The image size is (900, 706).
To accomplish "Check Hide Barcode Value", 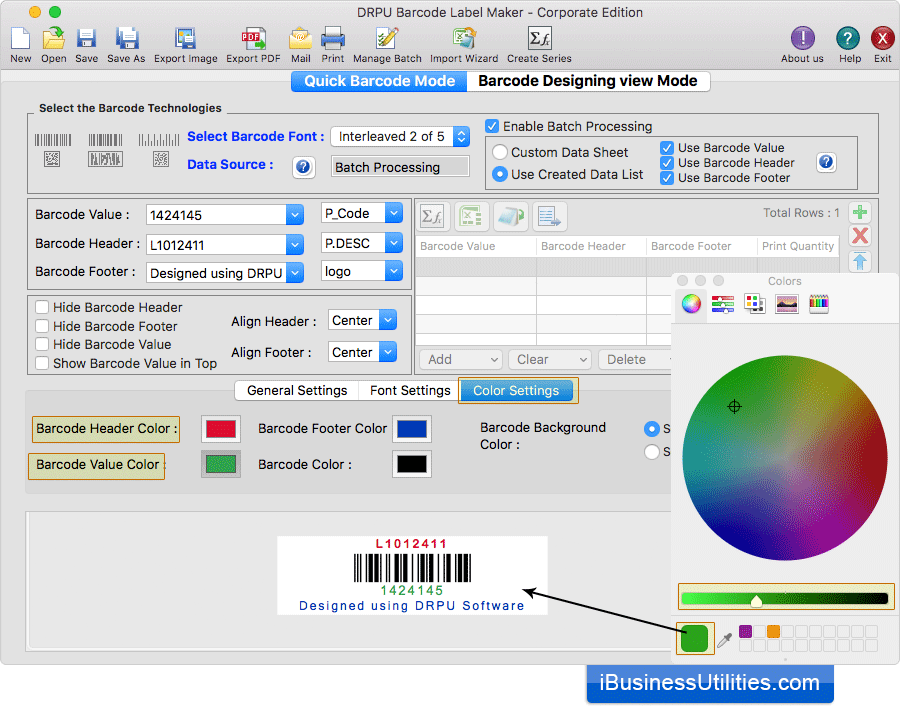I will (x=42, y=344).
